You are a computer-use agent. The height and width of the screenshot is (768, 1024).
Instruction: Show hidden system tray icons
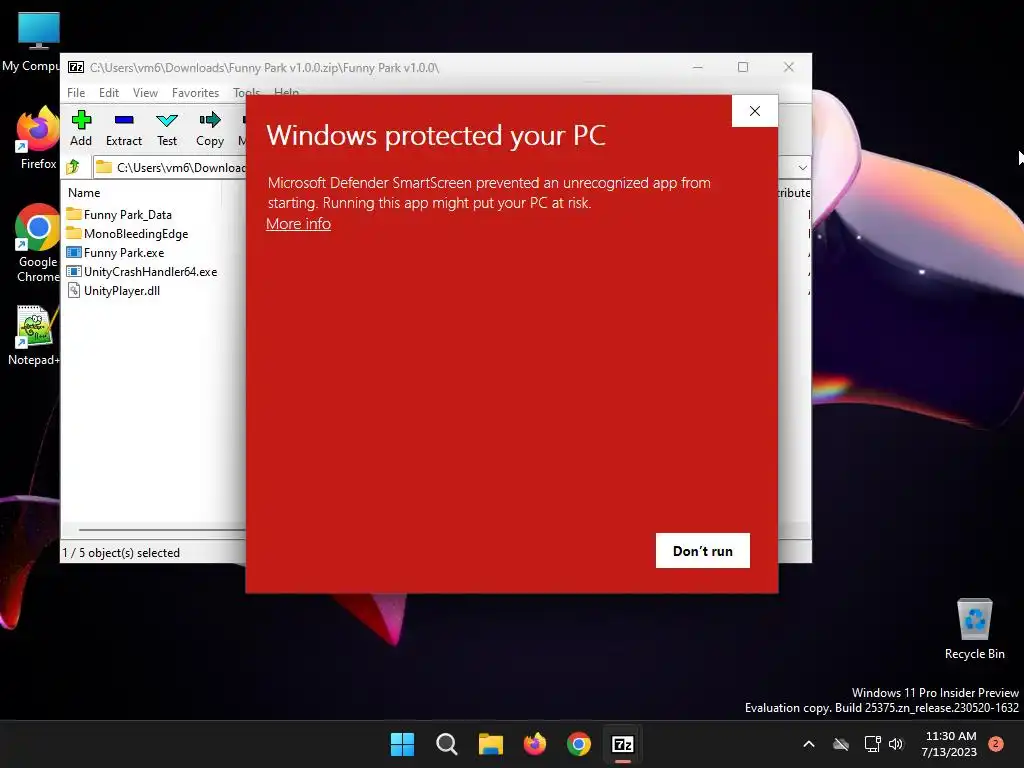coord(808,744)
